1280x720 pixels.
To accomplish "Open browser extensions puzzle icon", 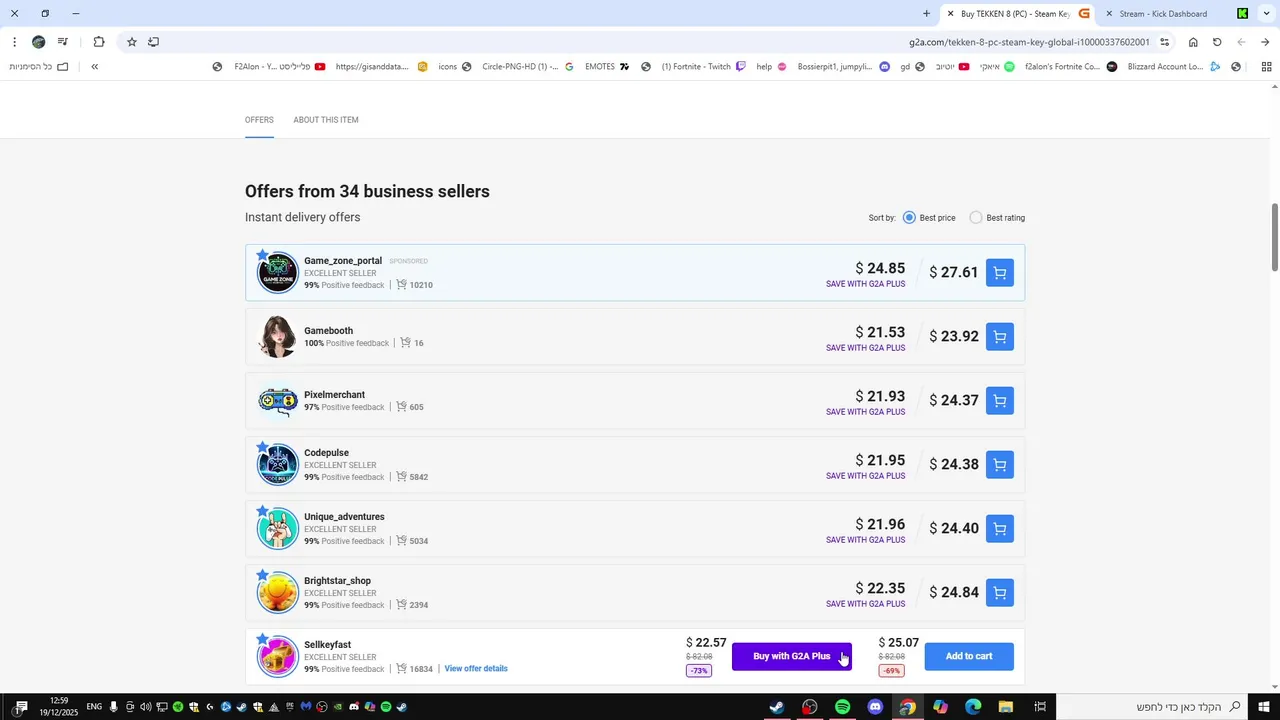I will (99, 42).
